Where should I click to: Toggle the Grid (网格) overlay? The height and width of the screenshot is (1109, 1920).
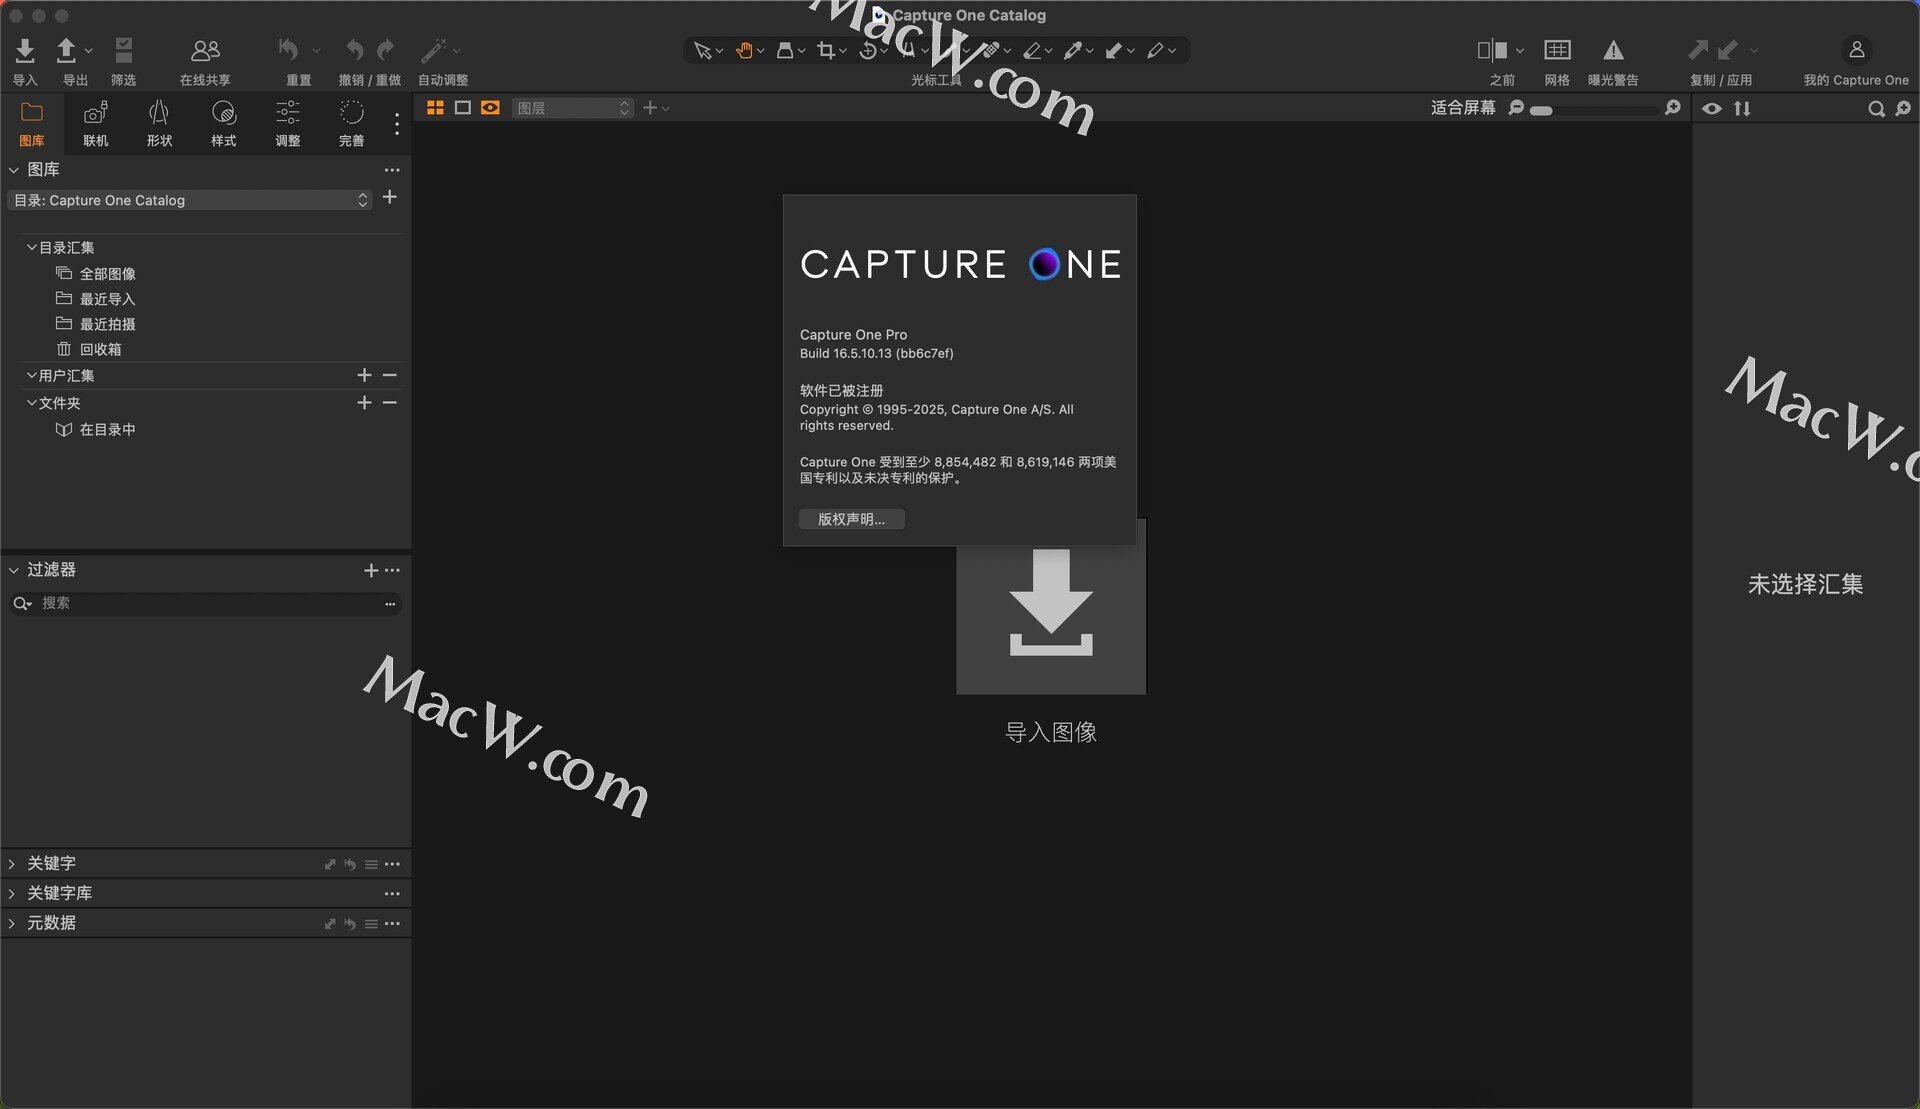[x=1557, y=50]
